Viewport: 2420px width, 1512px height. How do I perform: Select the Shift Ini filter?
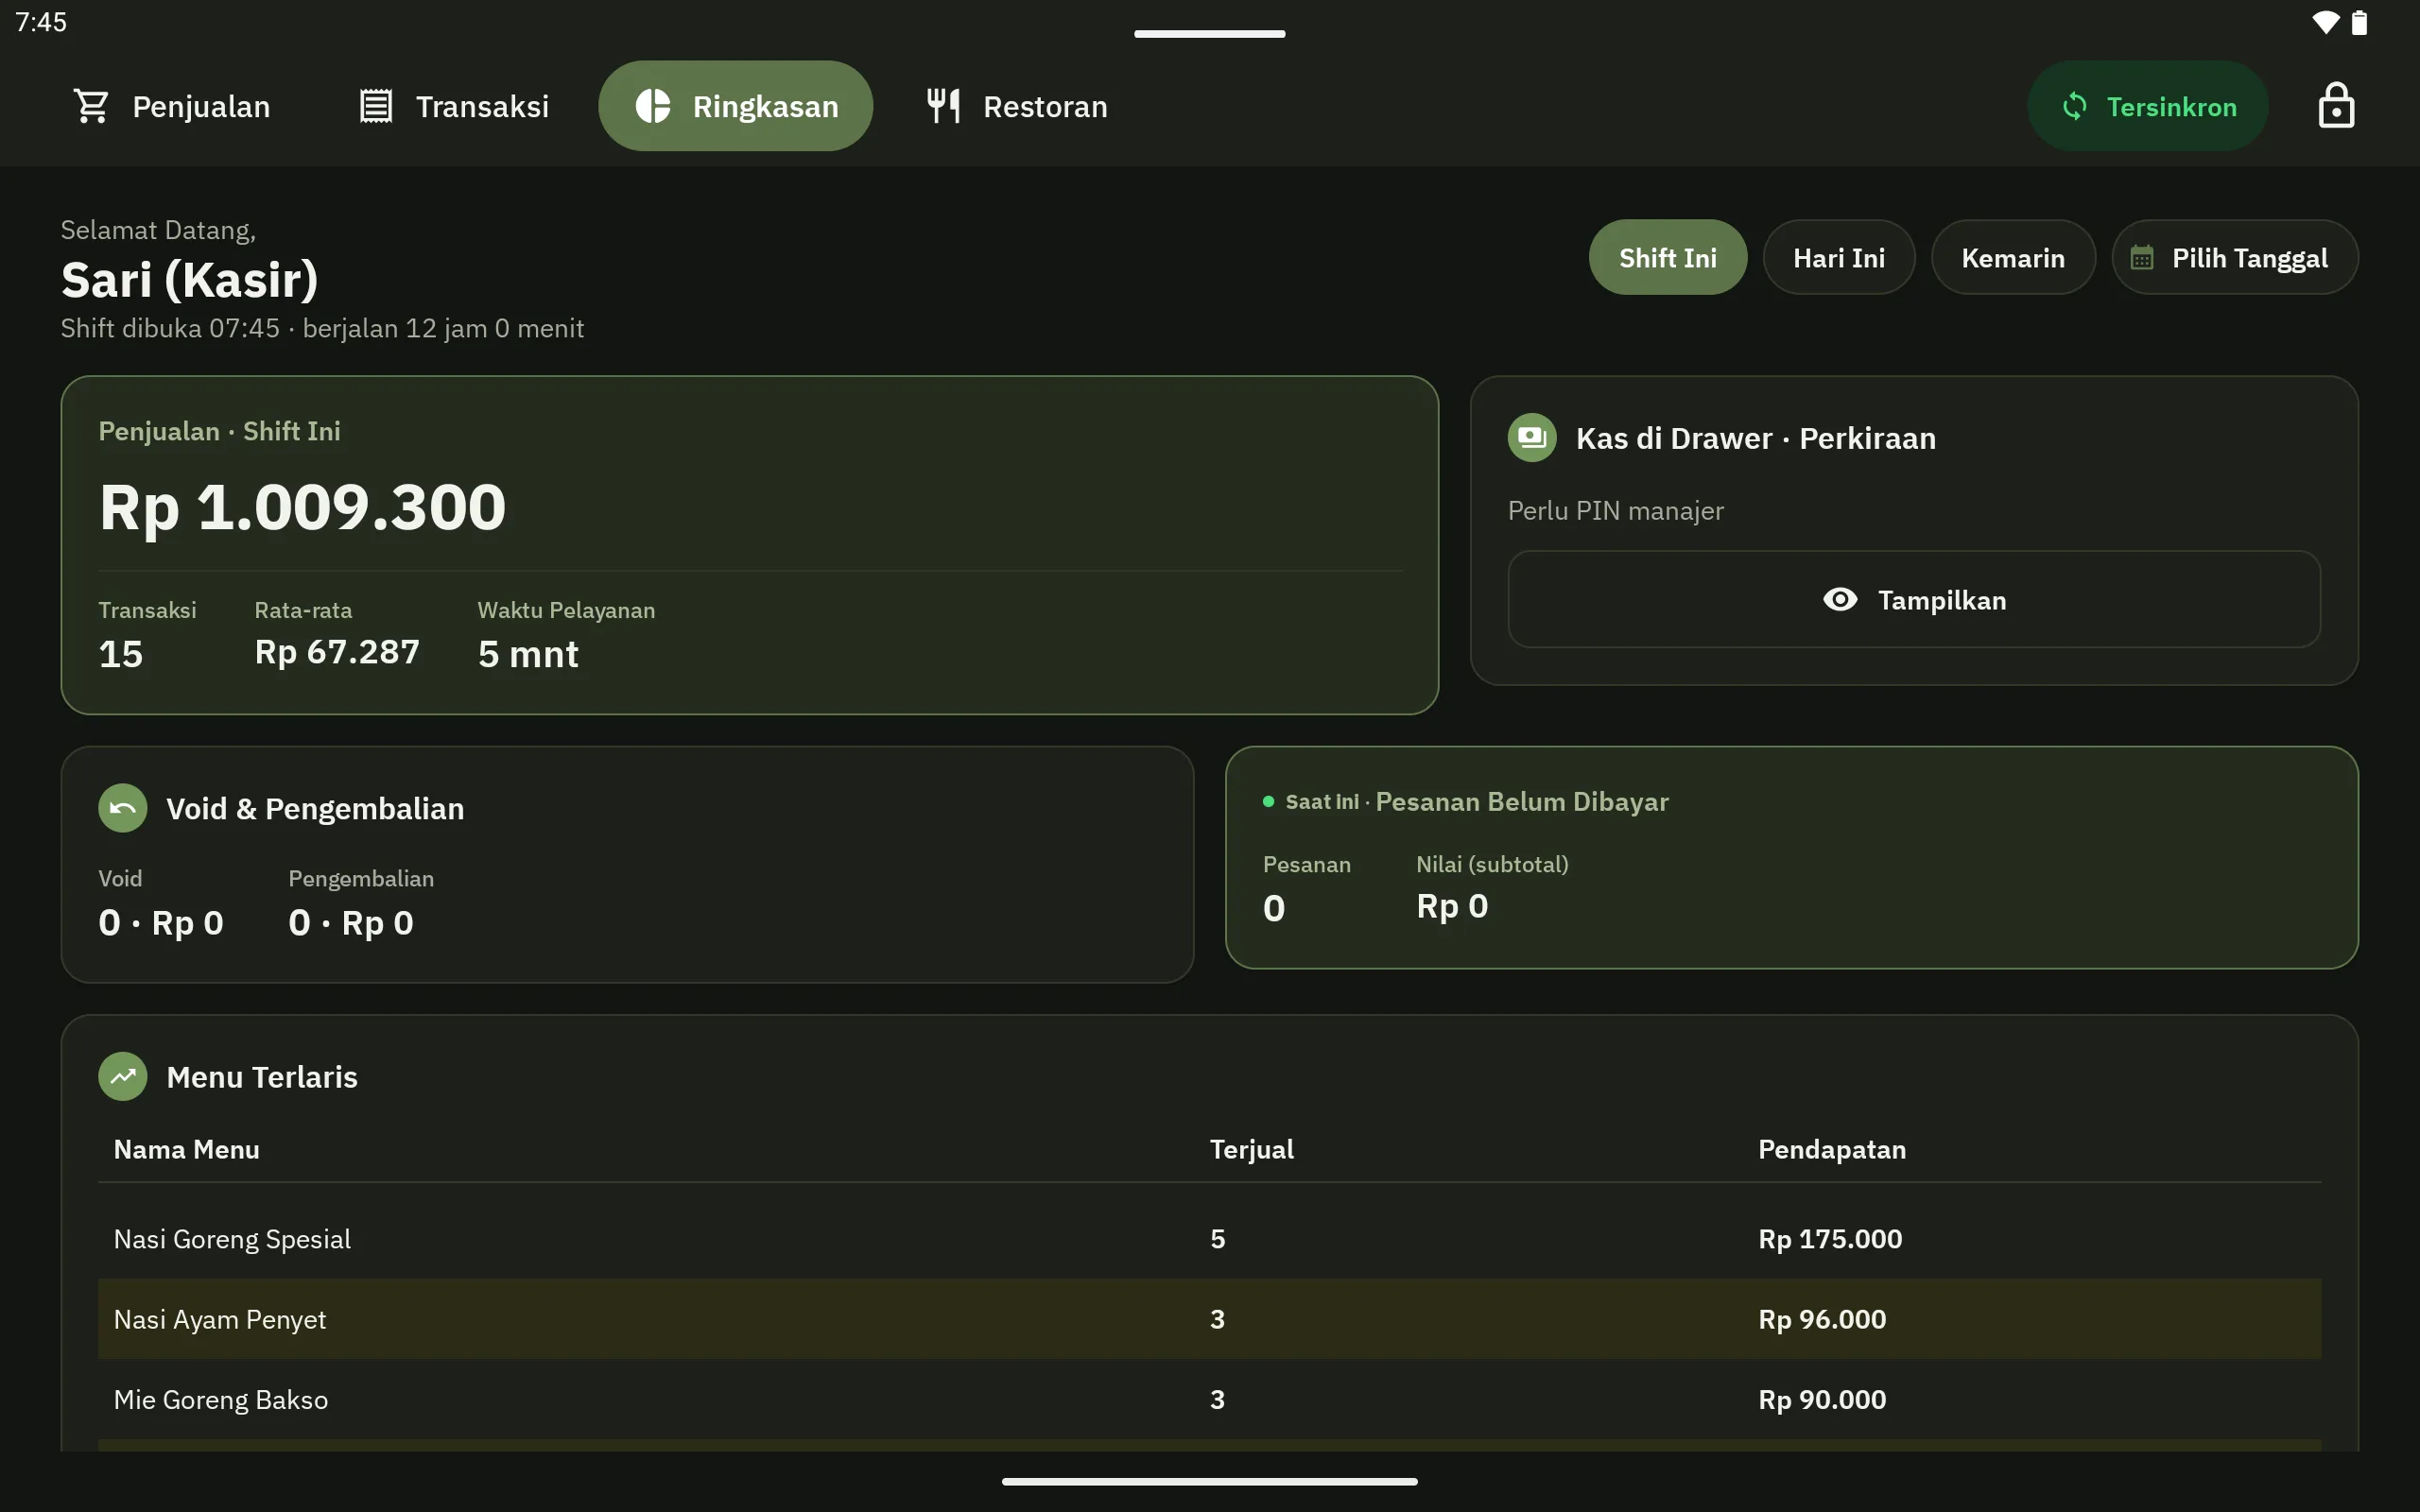[x=1667, y=257]
